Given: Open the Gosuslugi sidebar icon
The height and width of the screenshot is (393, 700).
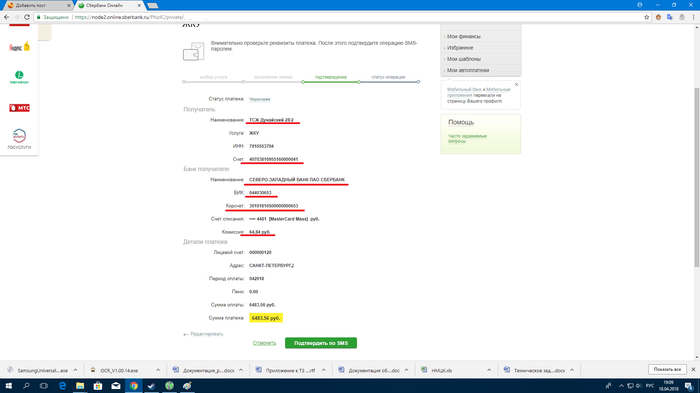Looking at the screenshot, I should (x=19, y=139).
